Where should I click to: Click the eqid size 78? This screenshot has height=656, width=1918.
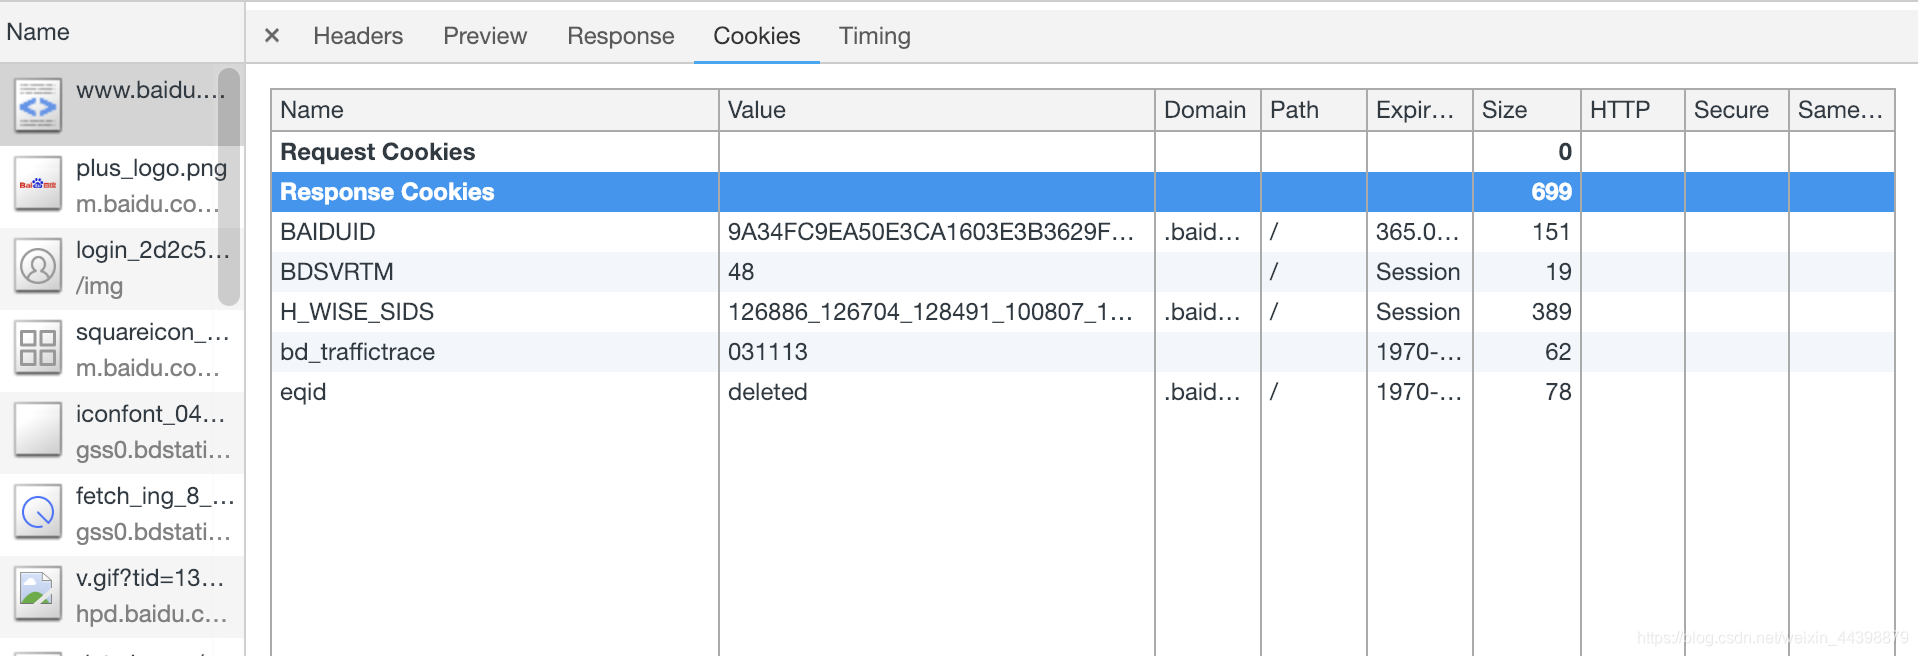(x=1558, y=392)
